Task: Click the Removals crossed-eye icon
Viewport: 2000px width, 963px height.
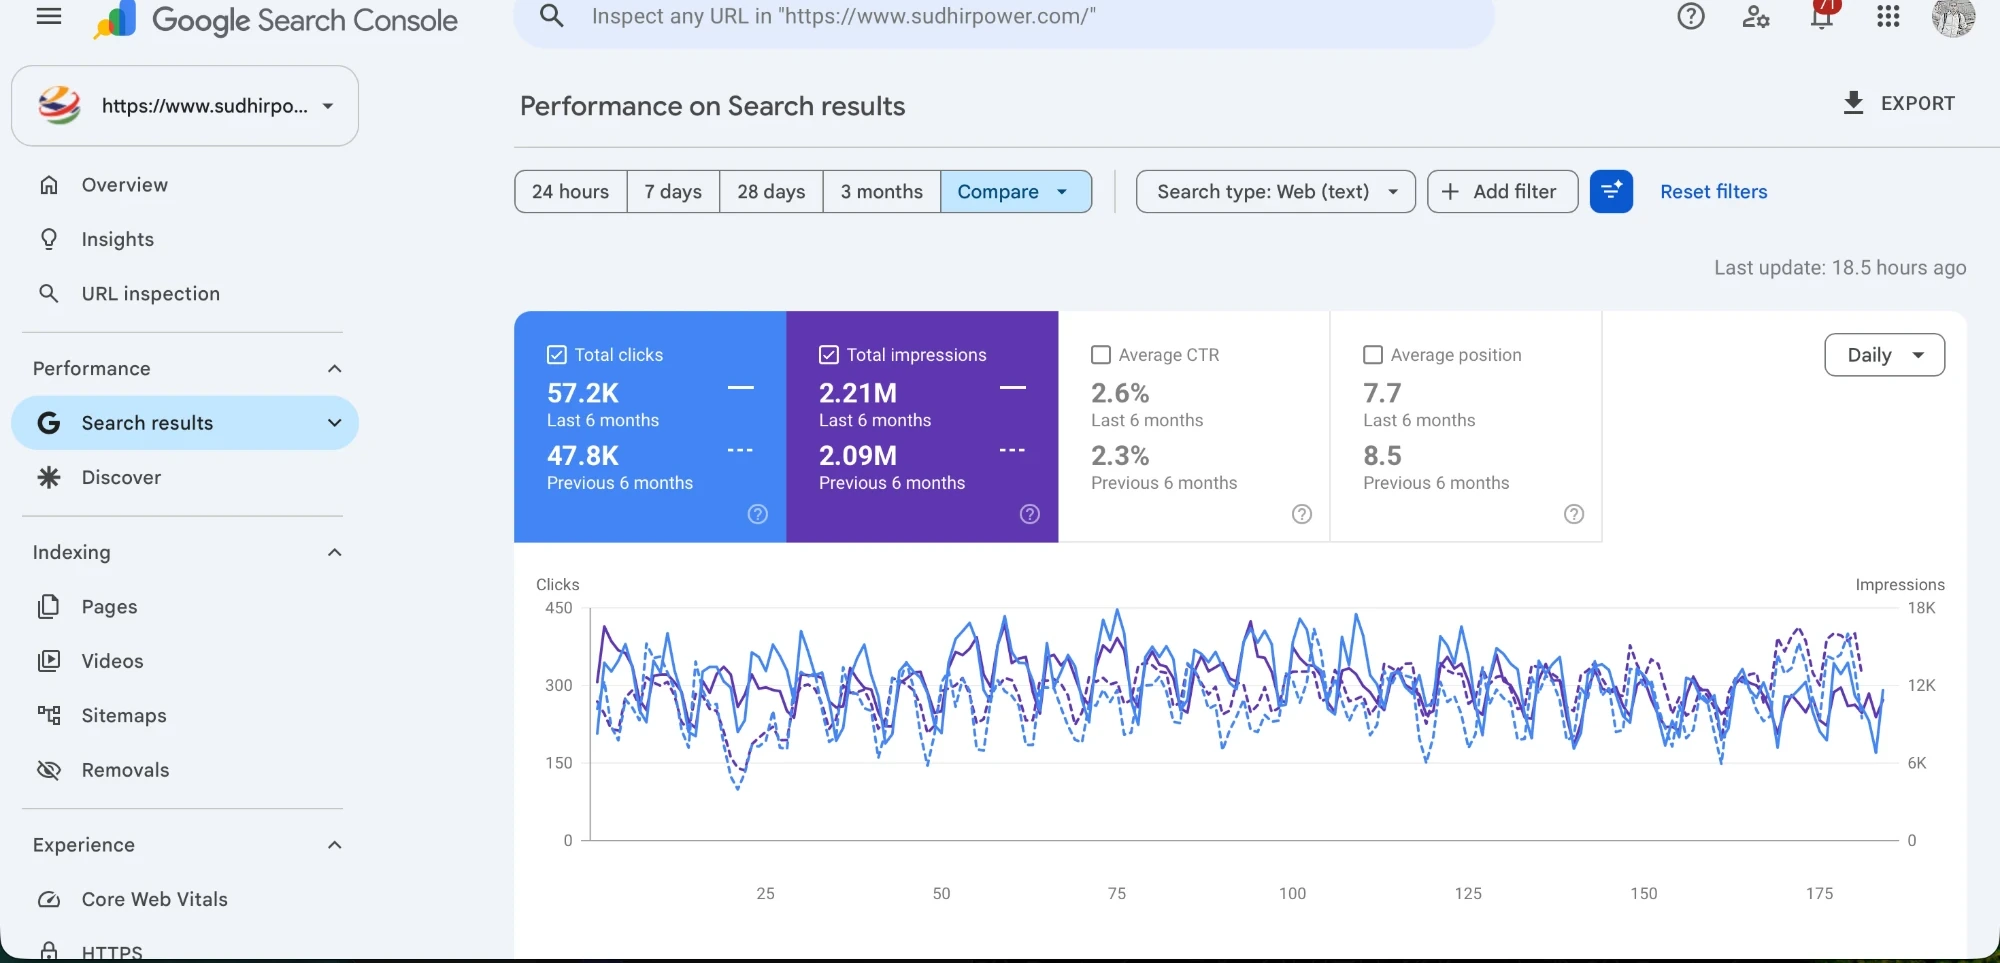Action: [48, 770]
